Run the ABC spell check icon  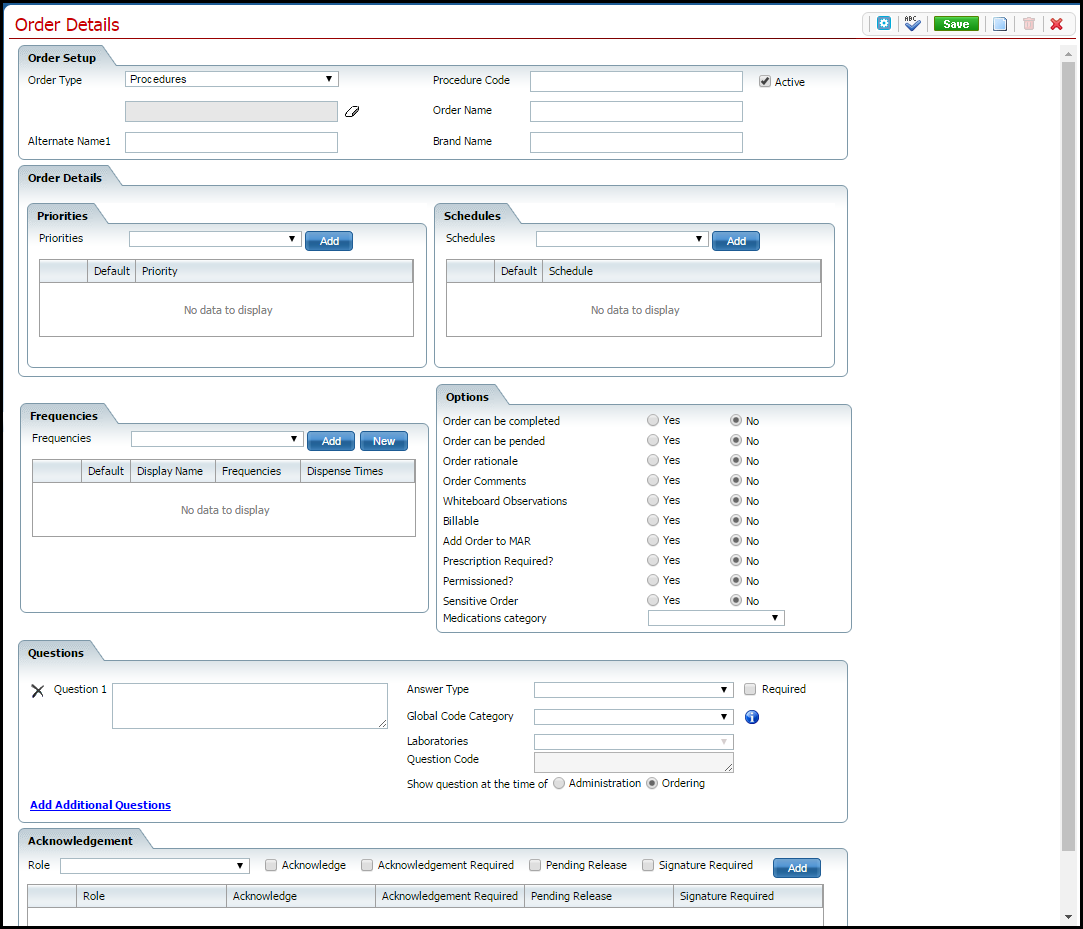point(912,23)
